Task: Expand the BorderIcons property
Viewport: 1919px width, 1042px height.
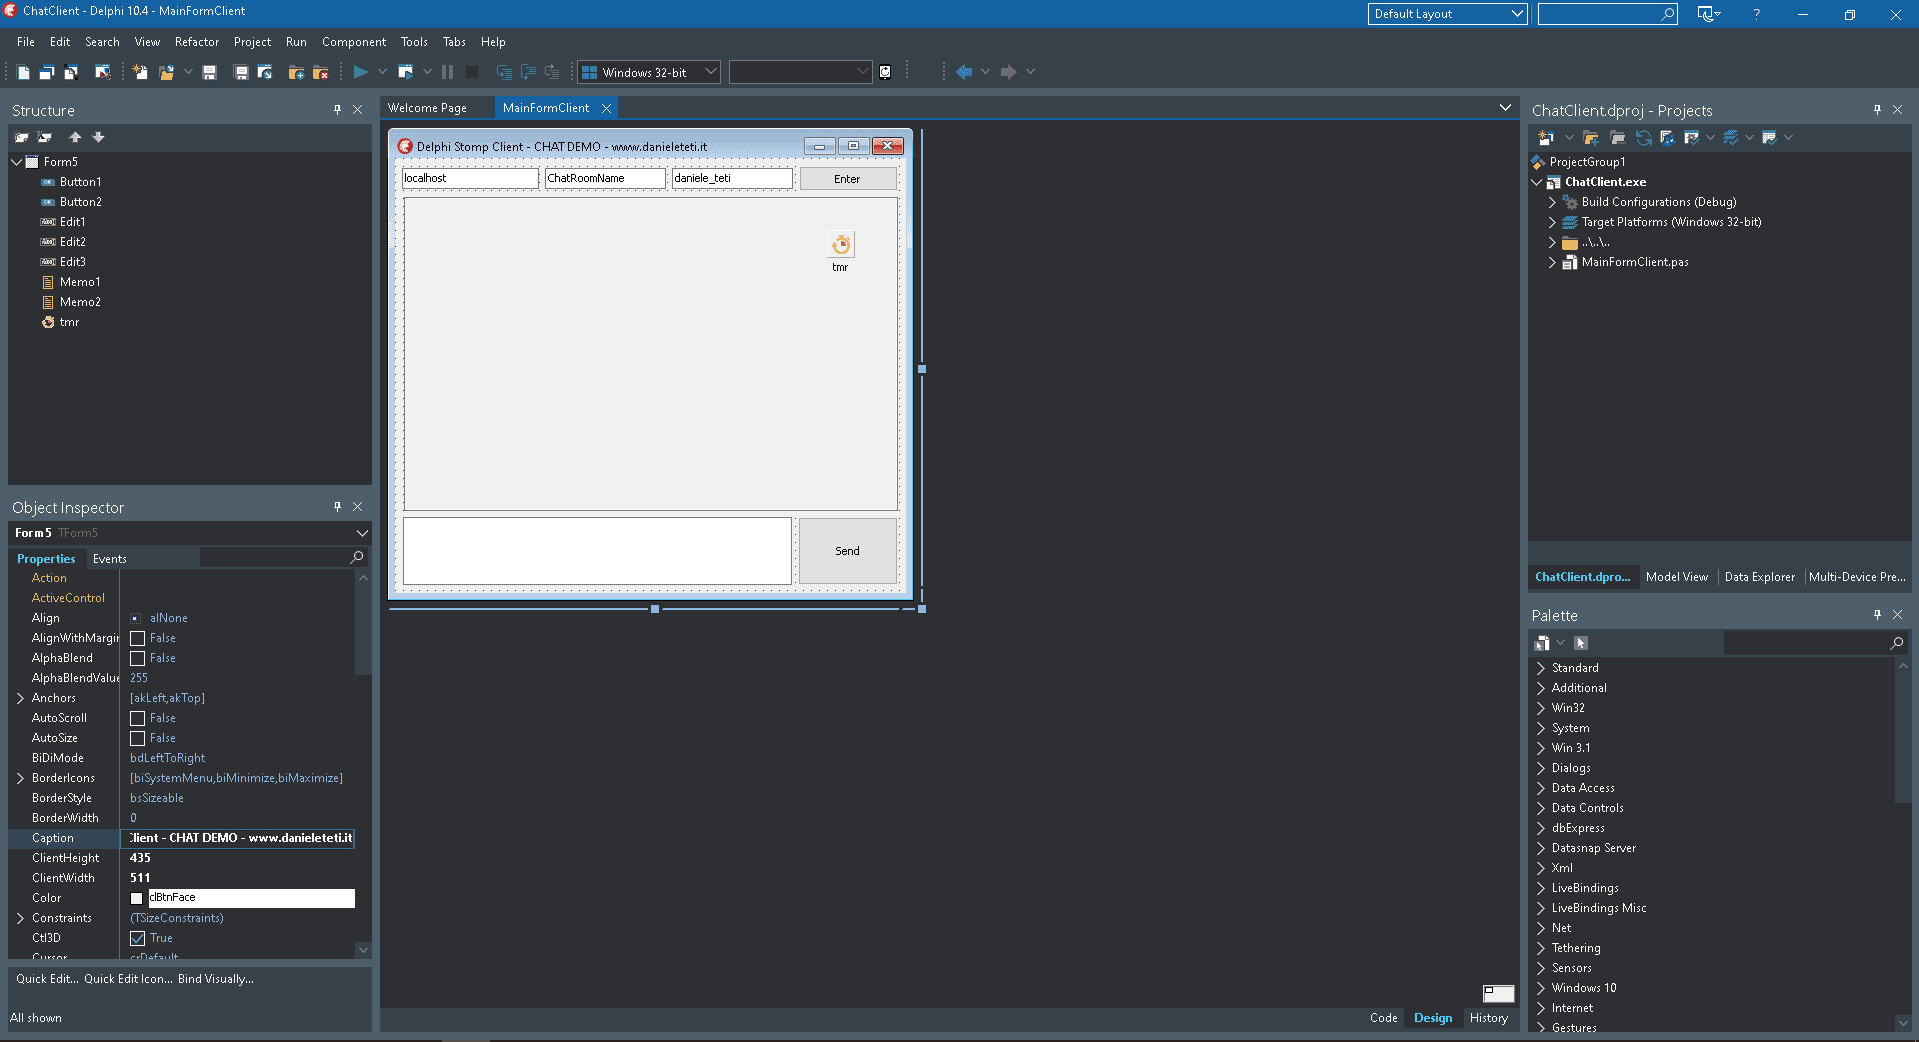Action: click(x=20, y=778)
